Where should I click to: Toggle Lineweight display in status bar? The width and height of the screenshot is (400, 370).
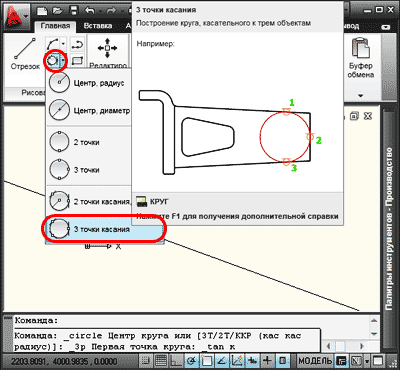coord(267,361)
